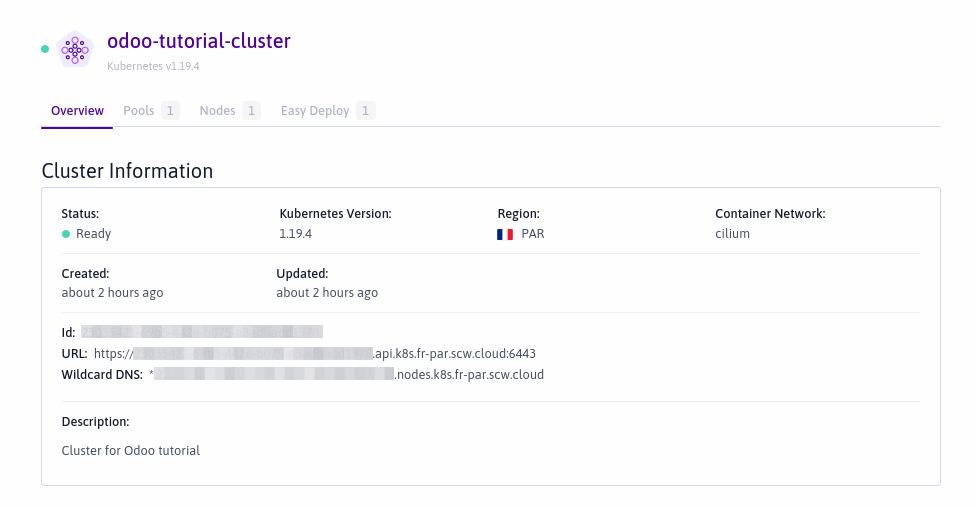Click the Easy Deploy count badge
The height and width of the screenshot is (507, 976).
point(366,111)
